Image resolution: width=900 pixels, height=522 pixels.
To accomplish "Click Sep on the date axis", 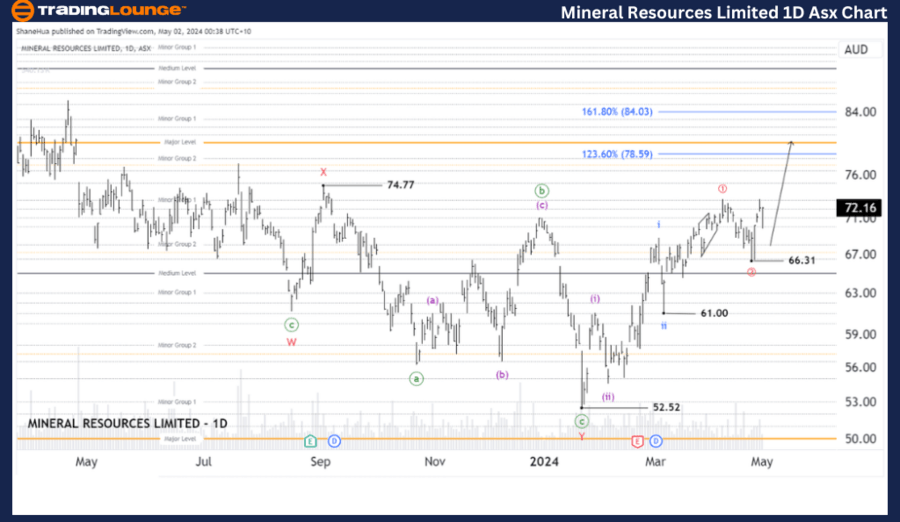I will [320, 462].
